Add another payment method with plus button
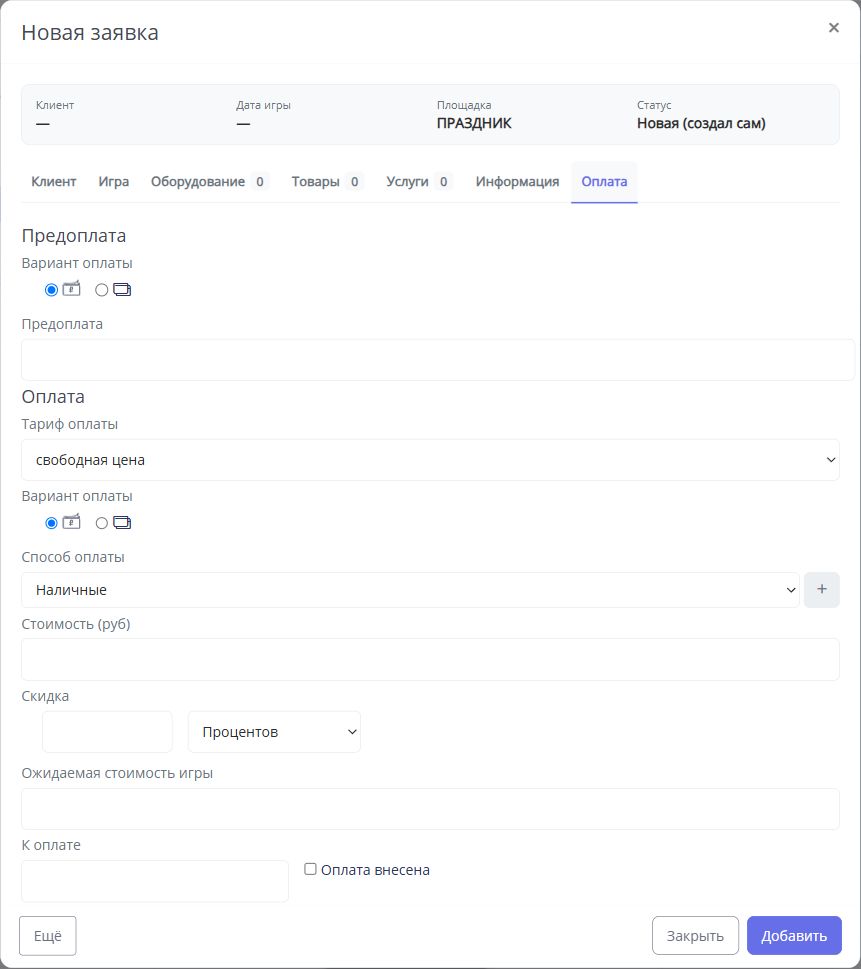This screenshot has width=861, height=969. [x=821, y=590]
